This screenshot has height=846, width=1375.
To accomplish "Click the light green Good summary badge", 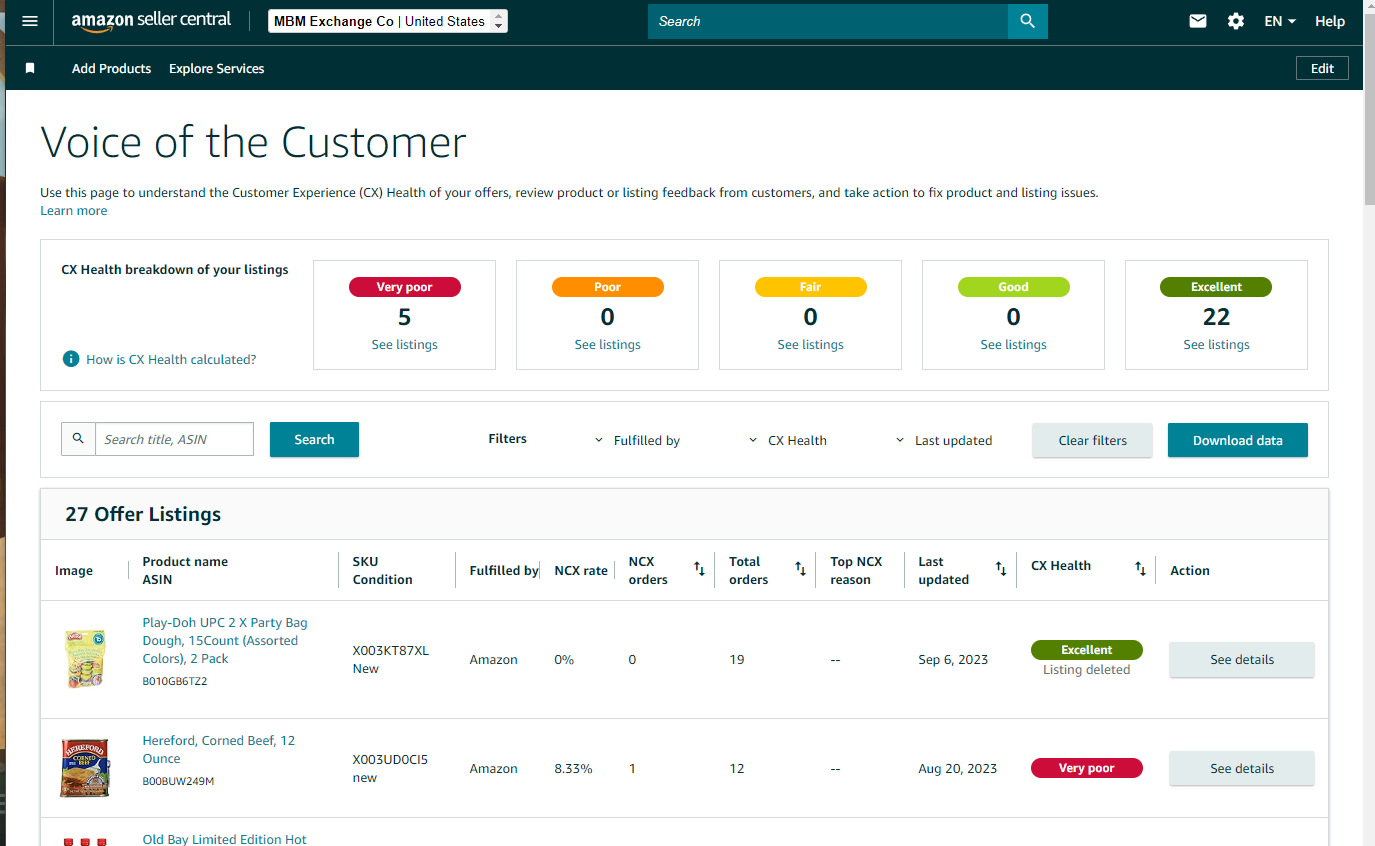I will (1013, 287).
